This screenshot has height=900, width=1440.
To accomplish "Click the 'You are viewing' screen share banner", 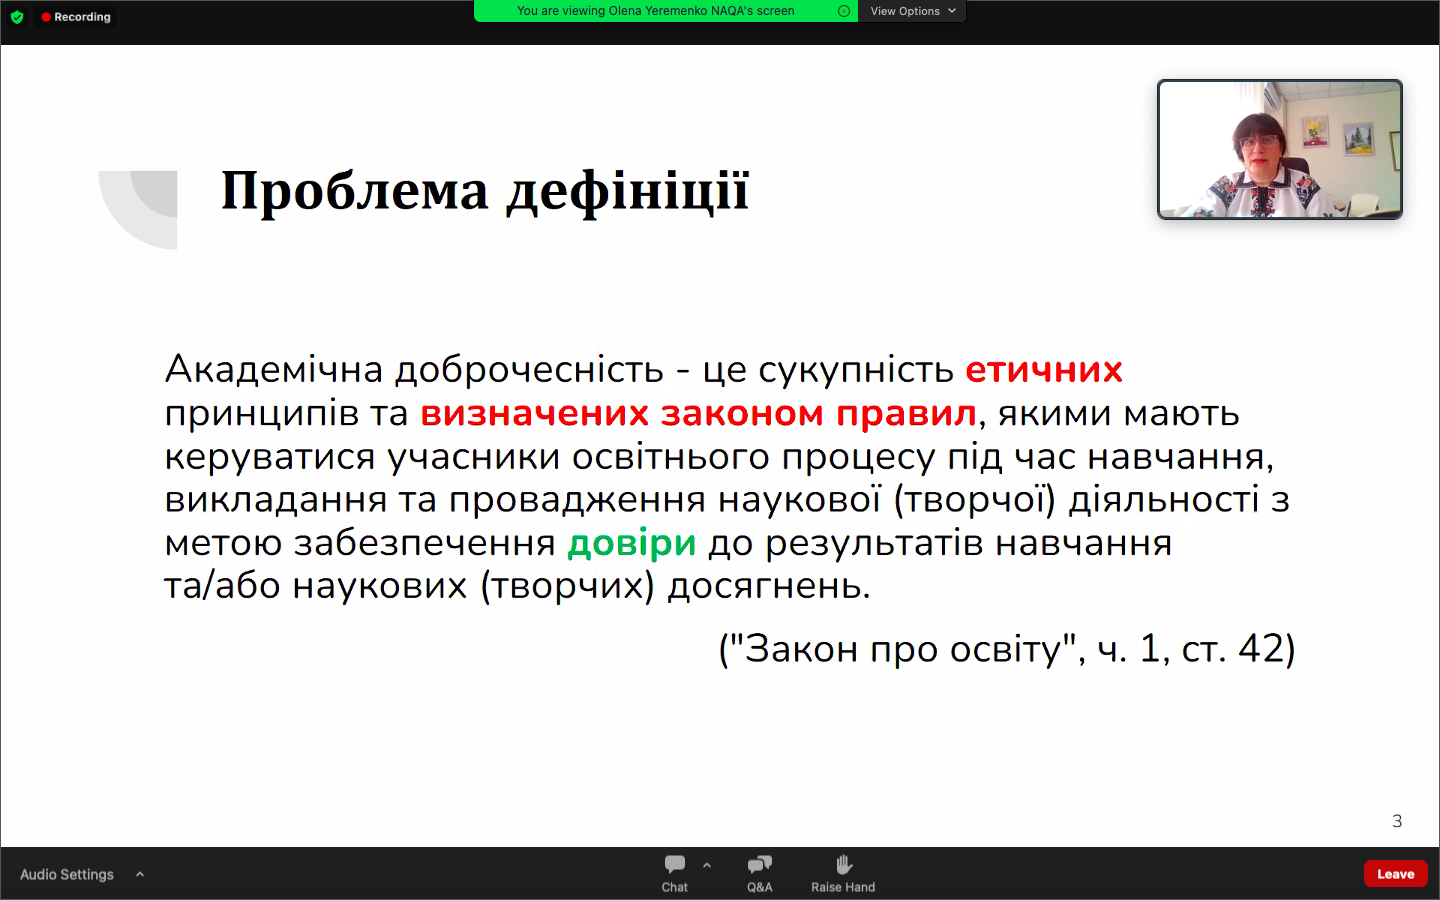I will click(655, 11).
